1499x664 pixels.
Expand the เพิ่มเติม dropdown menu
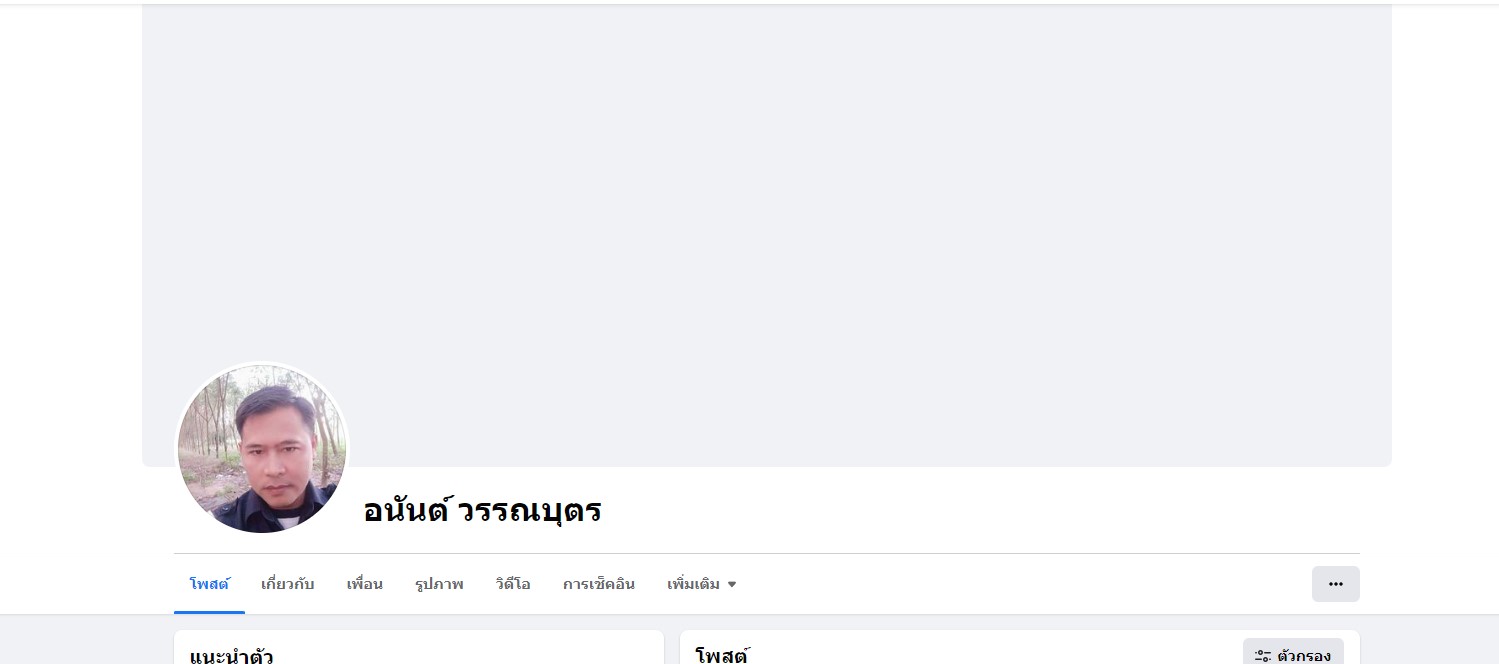702,584
